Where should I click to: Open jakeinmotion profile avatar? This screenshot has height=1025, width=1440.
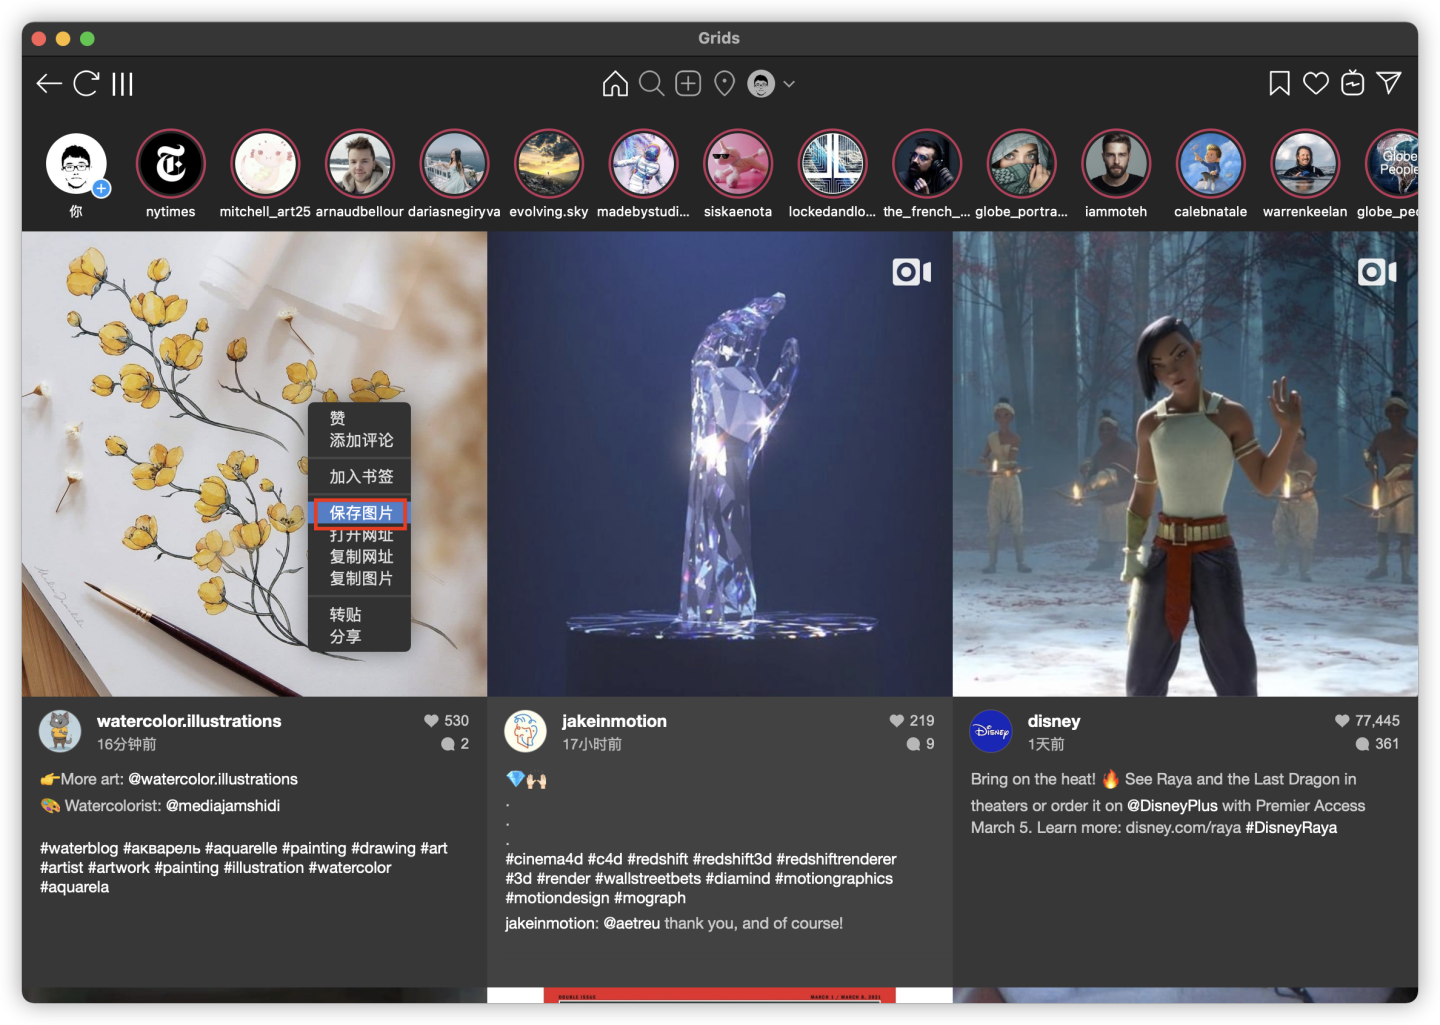click(x=525, y=731)
